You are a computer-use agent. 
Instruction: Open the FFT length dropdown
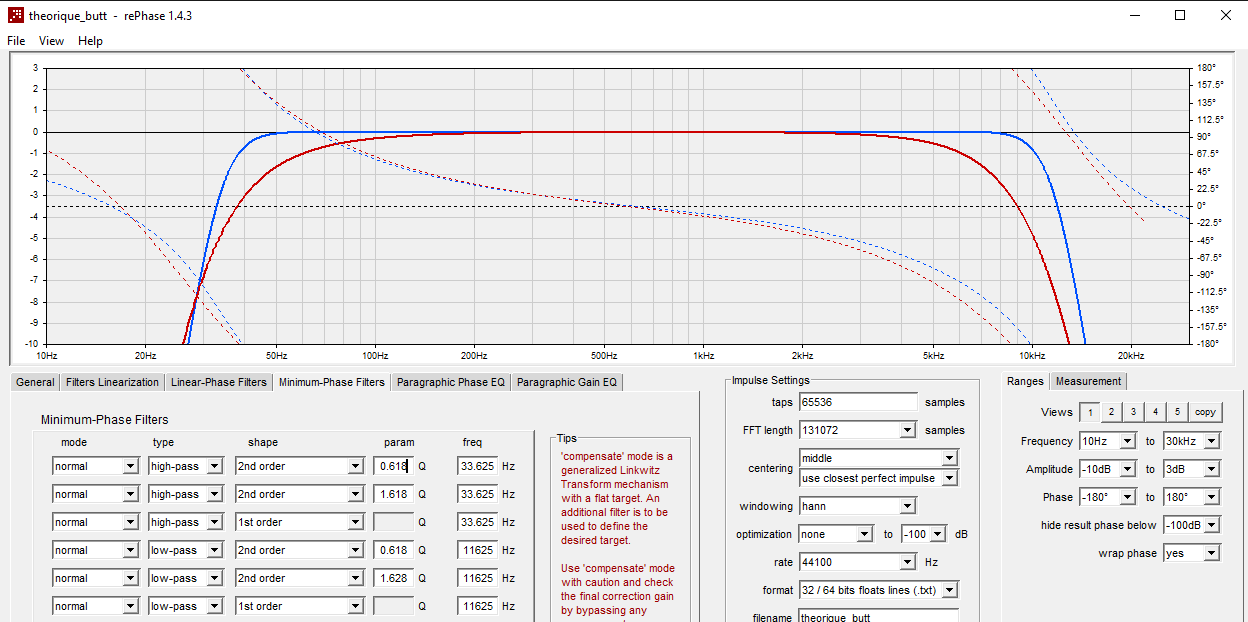pos(858,430)
